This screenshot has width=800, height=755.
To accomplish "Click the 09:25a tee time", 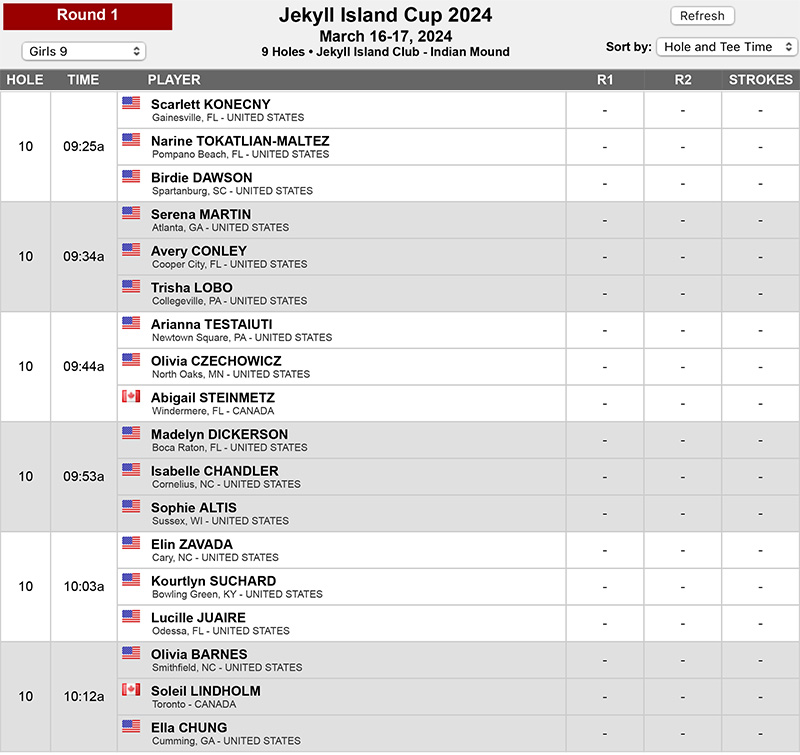I will click(x=84, y=147).
